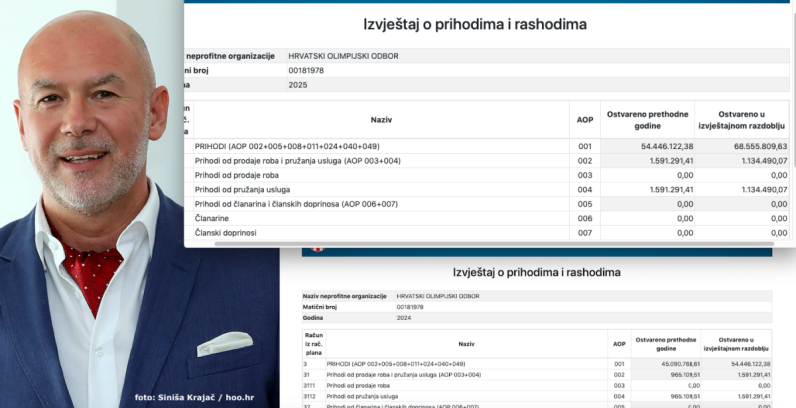This screenshot has width=796, height=408.
Task: Click AOP code '001' in the 2025 report
Action: click(585, 146)
